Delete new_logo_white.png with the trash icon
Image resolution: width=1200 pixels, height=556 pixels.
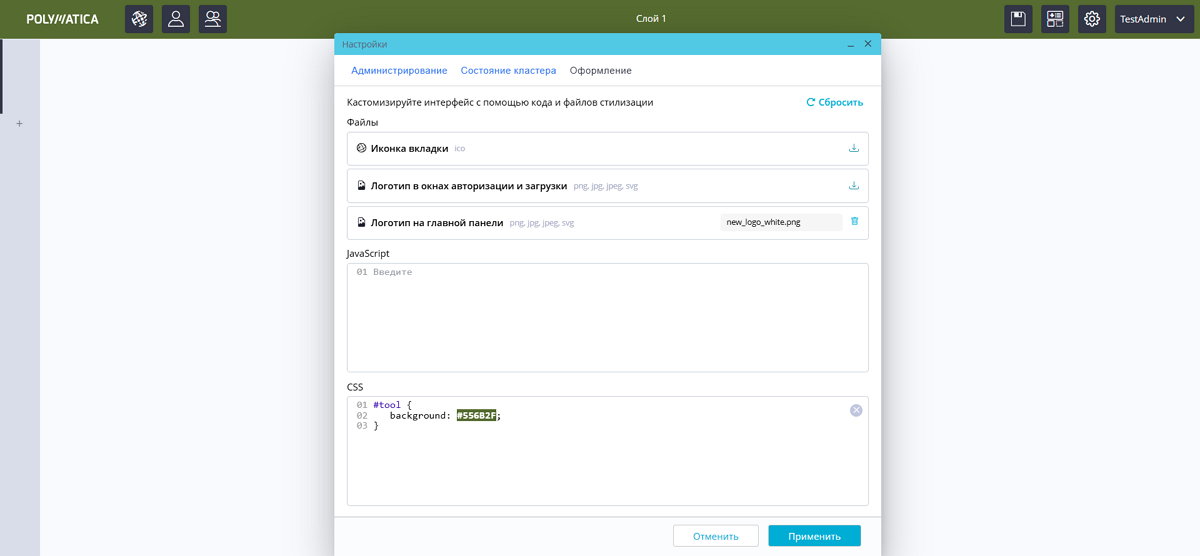854,222
